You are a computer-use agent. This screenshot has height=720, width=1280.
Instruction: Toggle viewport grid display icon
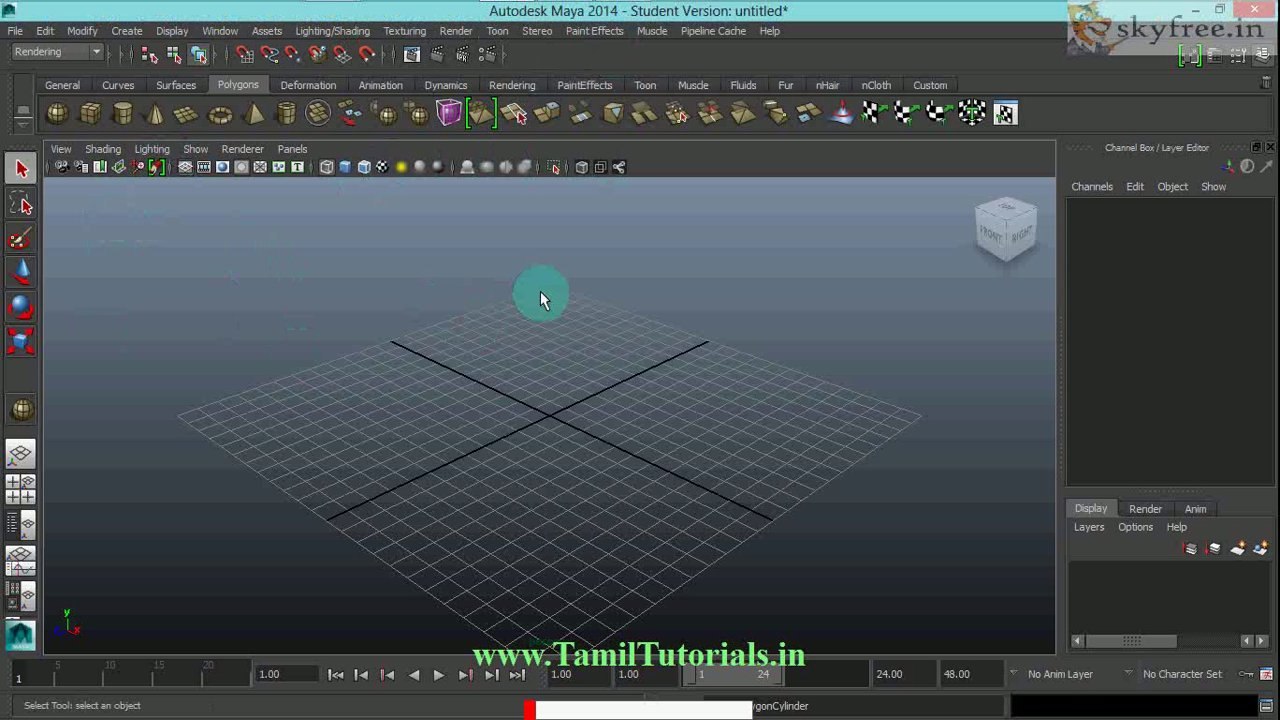coord(185,167)
